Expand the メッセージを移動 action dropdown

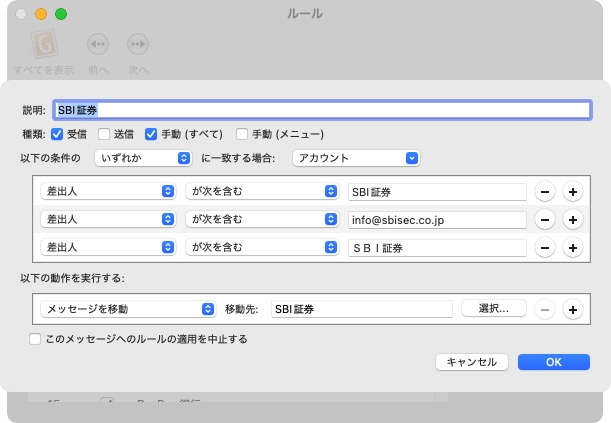coord(127,309)
